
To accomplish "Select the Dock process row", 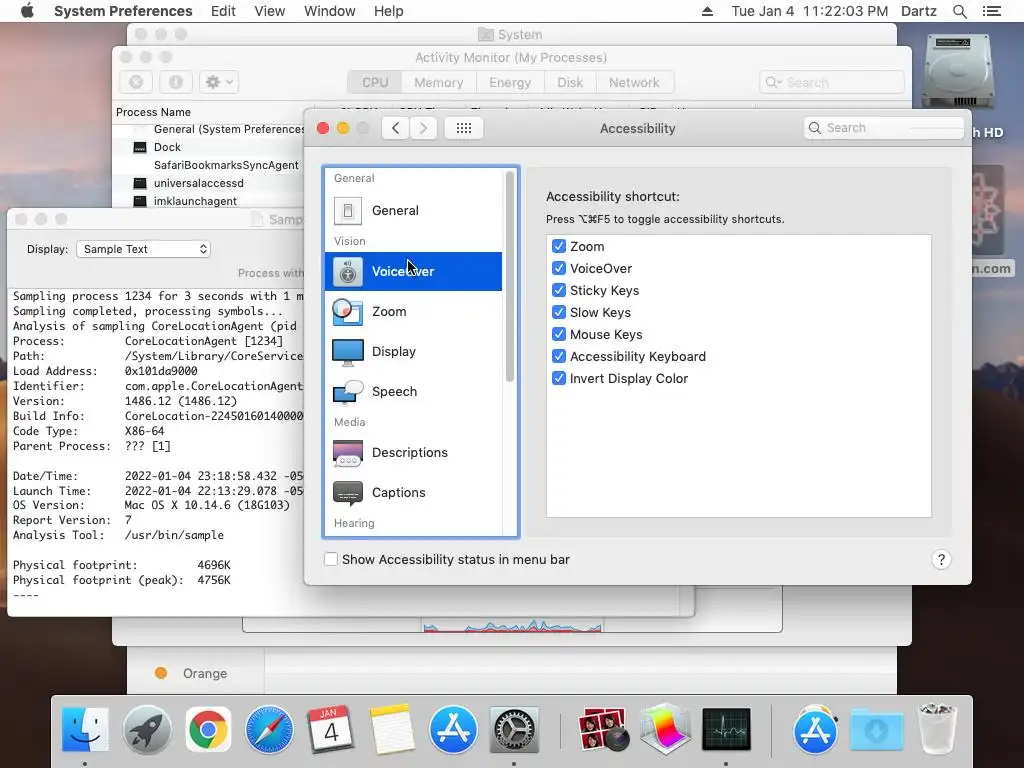I will pos(209,147).
